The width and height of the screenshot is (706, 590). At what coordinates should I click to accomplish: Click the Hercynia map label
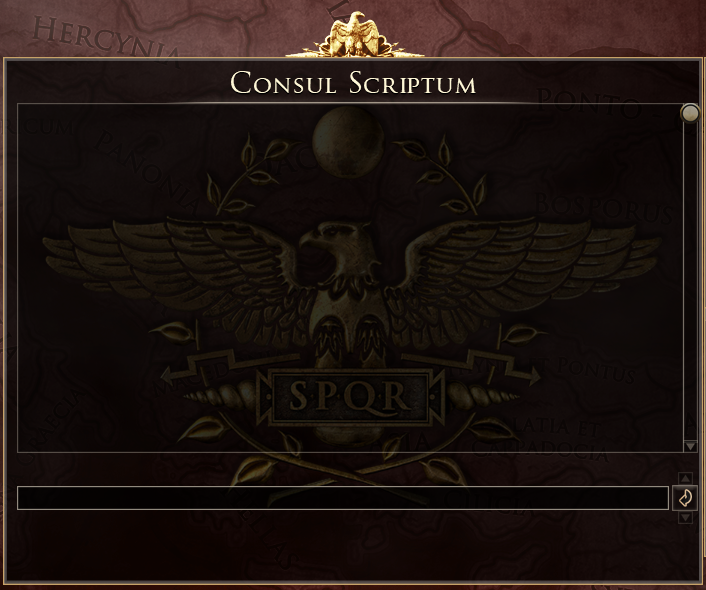tap(106, 41)
